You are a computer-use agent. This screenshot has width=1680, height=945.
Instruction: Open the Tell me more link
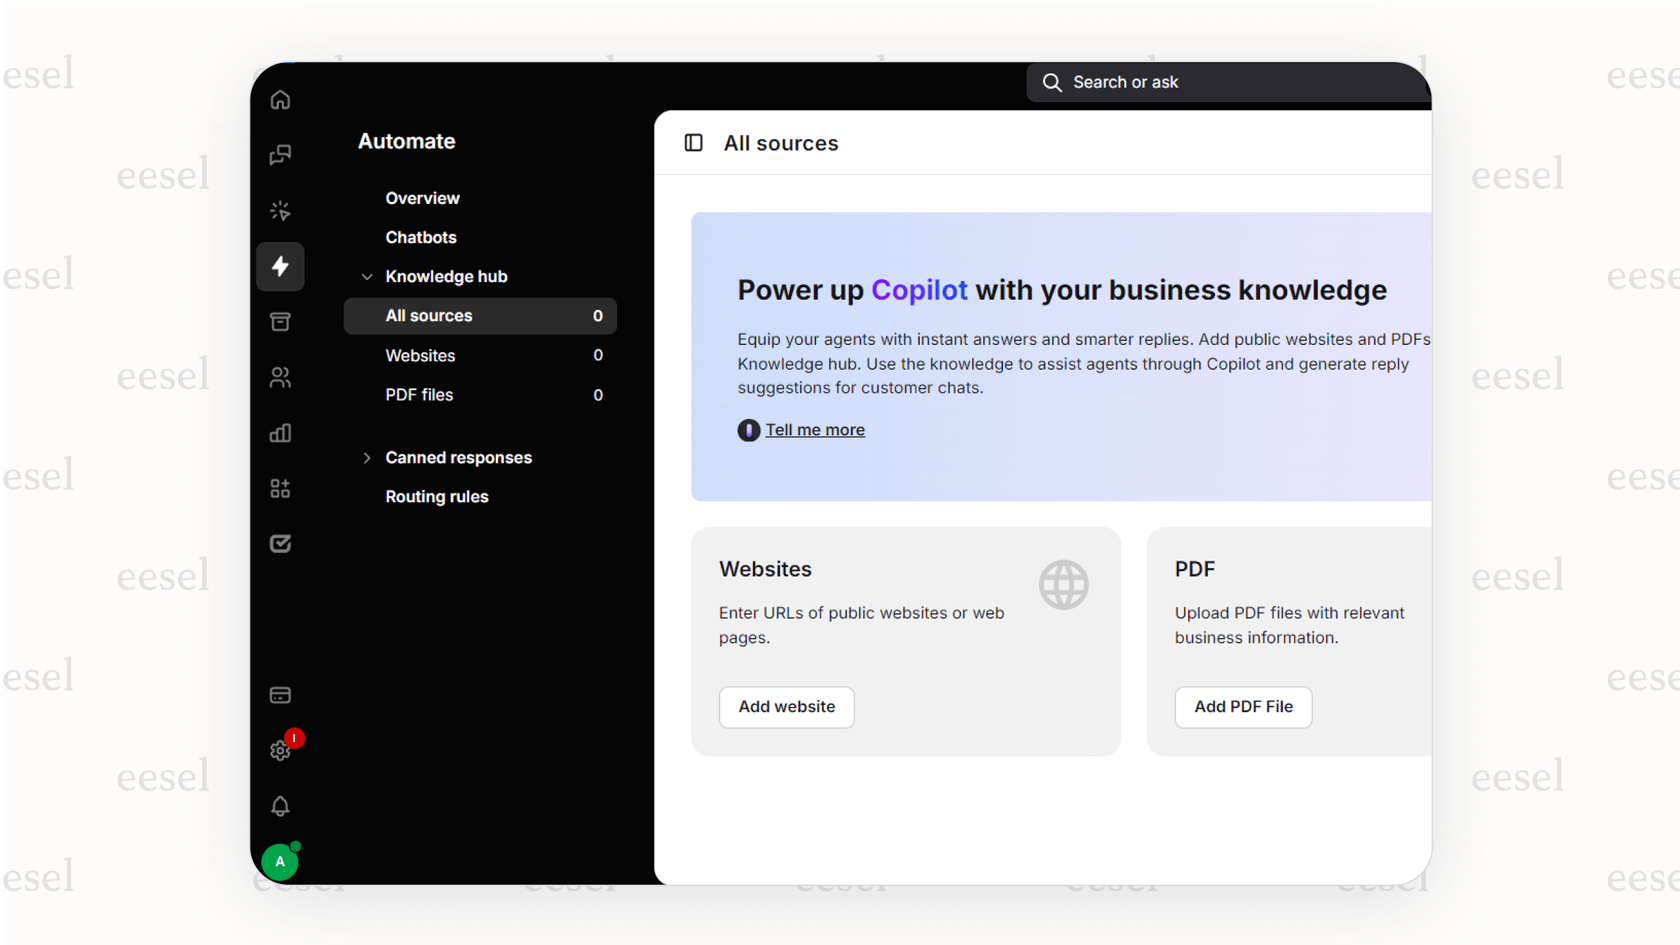point(815,429)
